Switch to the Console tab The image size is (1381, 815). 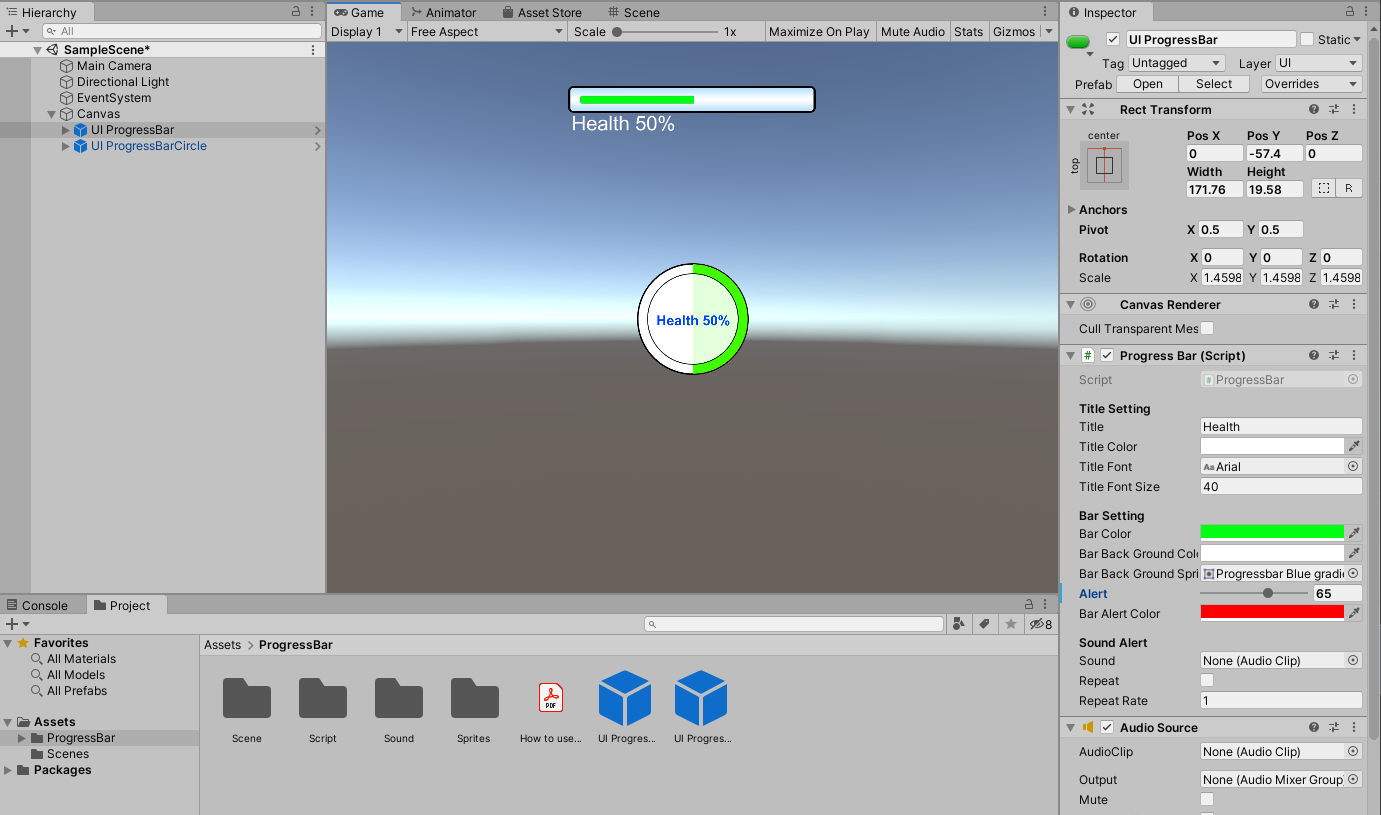(x=37, y=605)
